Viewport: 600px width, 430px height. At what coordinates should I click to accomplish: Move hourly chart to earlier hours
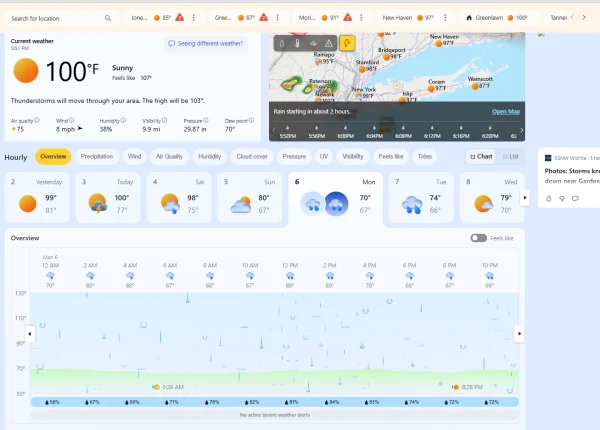pyautogui.click(x=29, y=334)
